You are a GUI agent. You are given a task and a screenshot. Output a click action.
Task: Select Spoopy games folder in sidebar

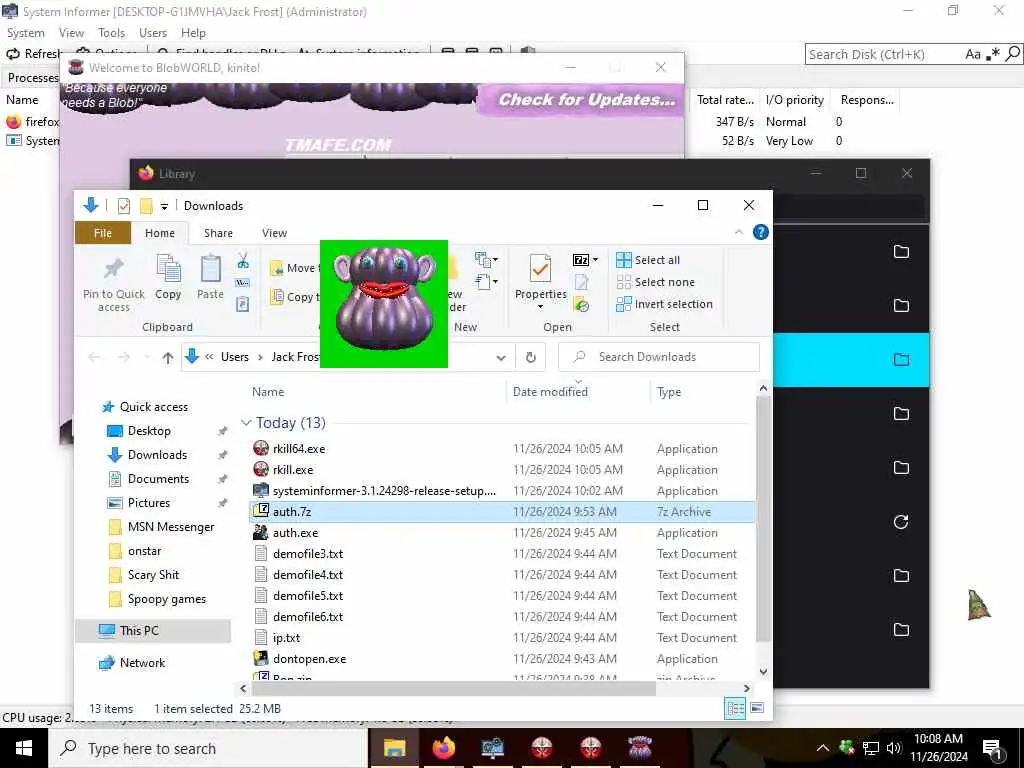tap(167, 599)
